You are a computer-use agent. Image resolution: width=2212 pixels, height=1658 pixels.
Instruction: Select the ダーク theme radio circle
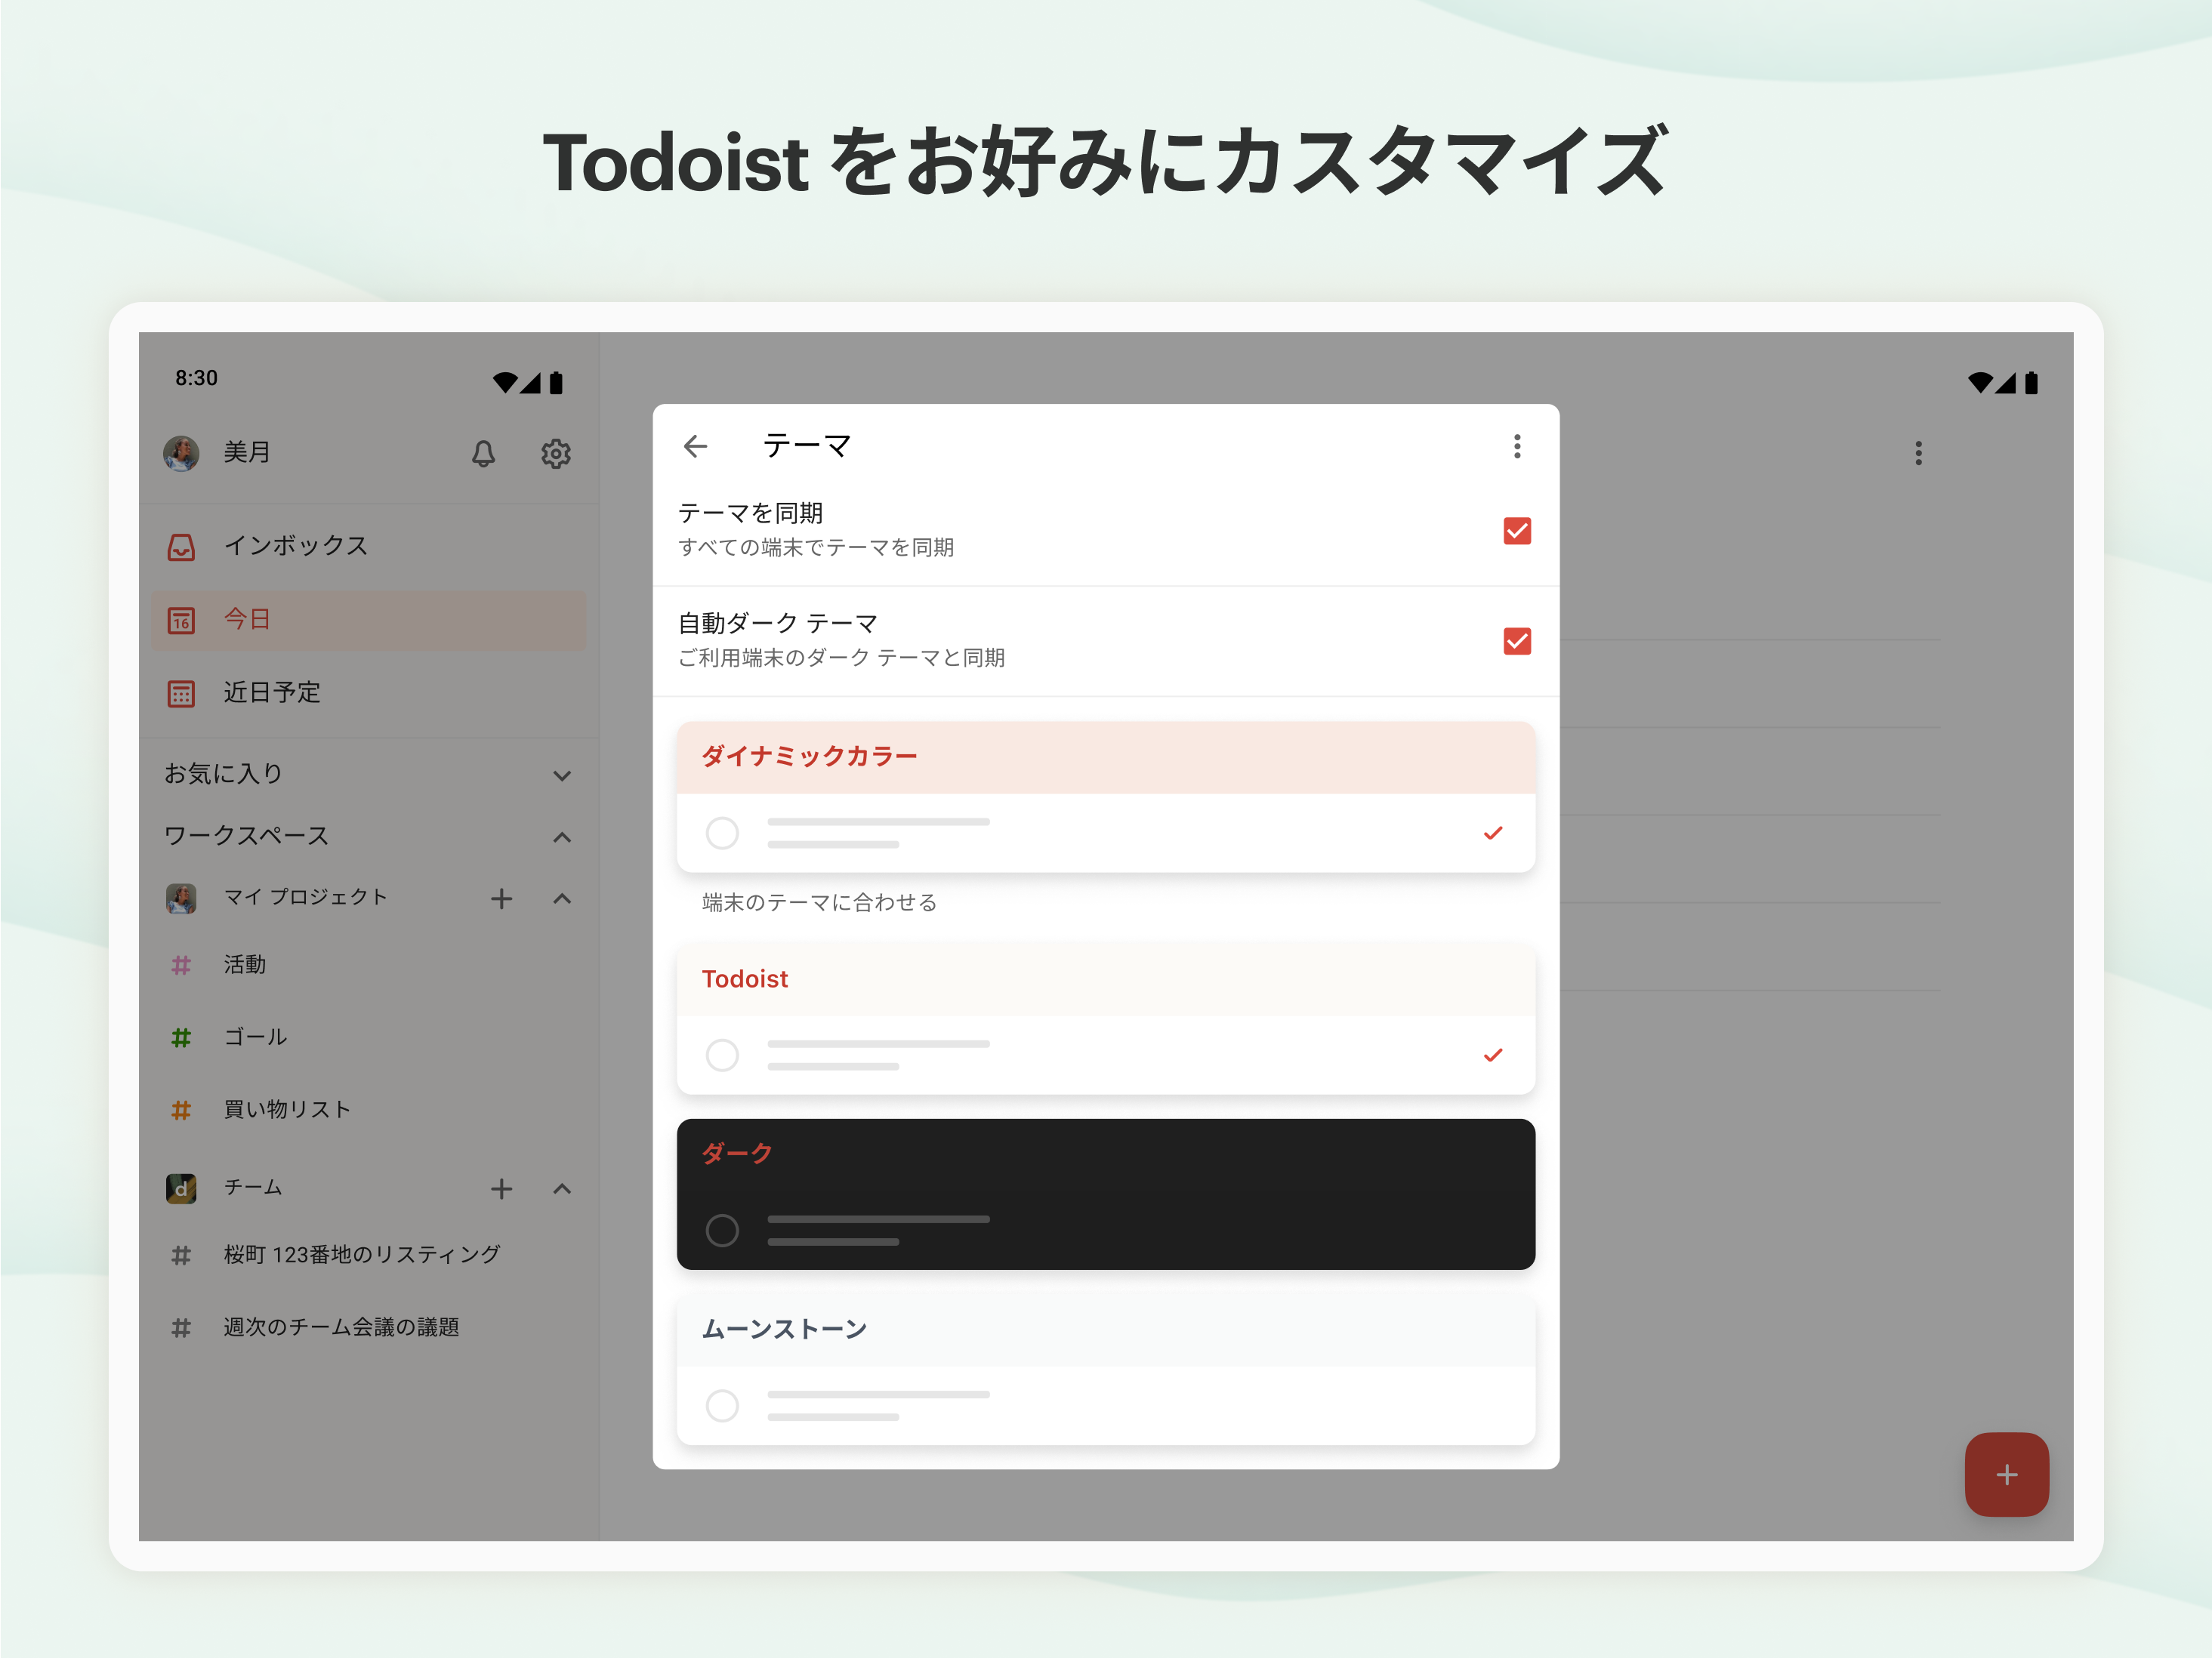pos(722,1230)
